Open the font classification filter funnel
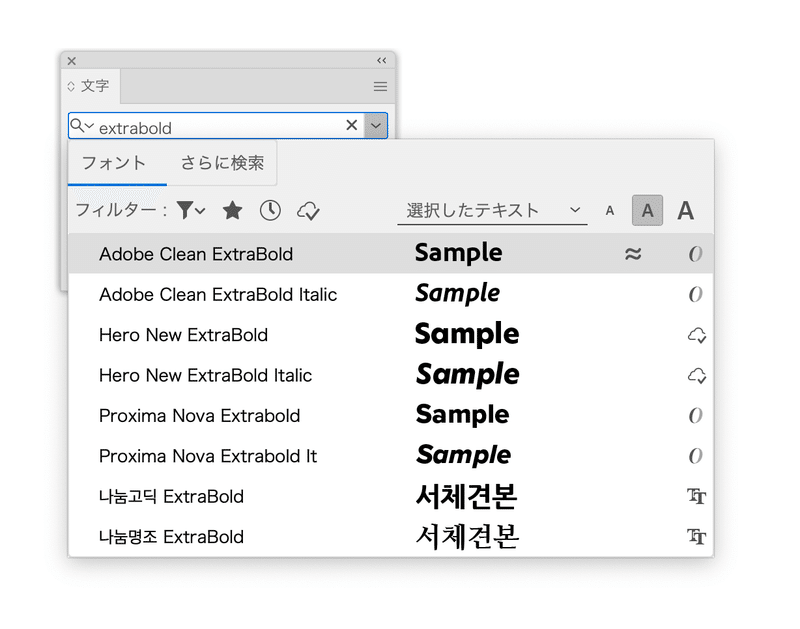Screen dimensions: 800x629 click(x=191, y=210)
